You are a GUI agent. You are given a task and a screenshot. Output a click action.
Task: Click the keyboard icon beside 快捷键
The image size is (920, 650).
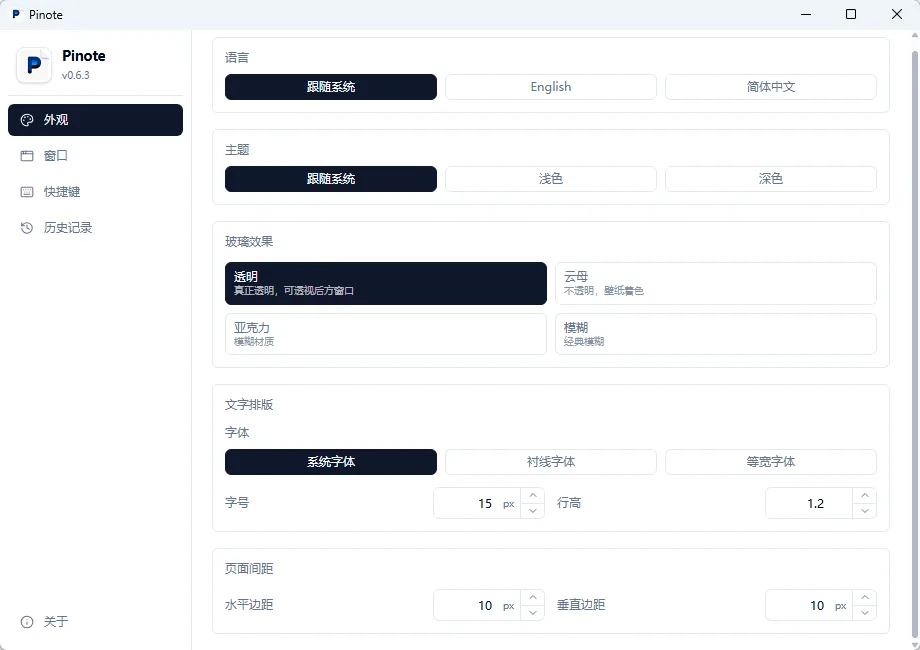[27, 192]
